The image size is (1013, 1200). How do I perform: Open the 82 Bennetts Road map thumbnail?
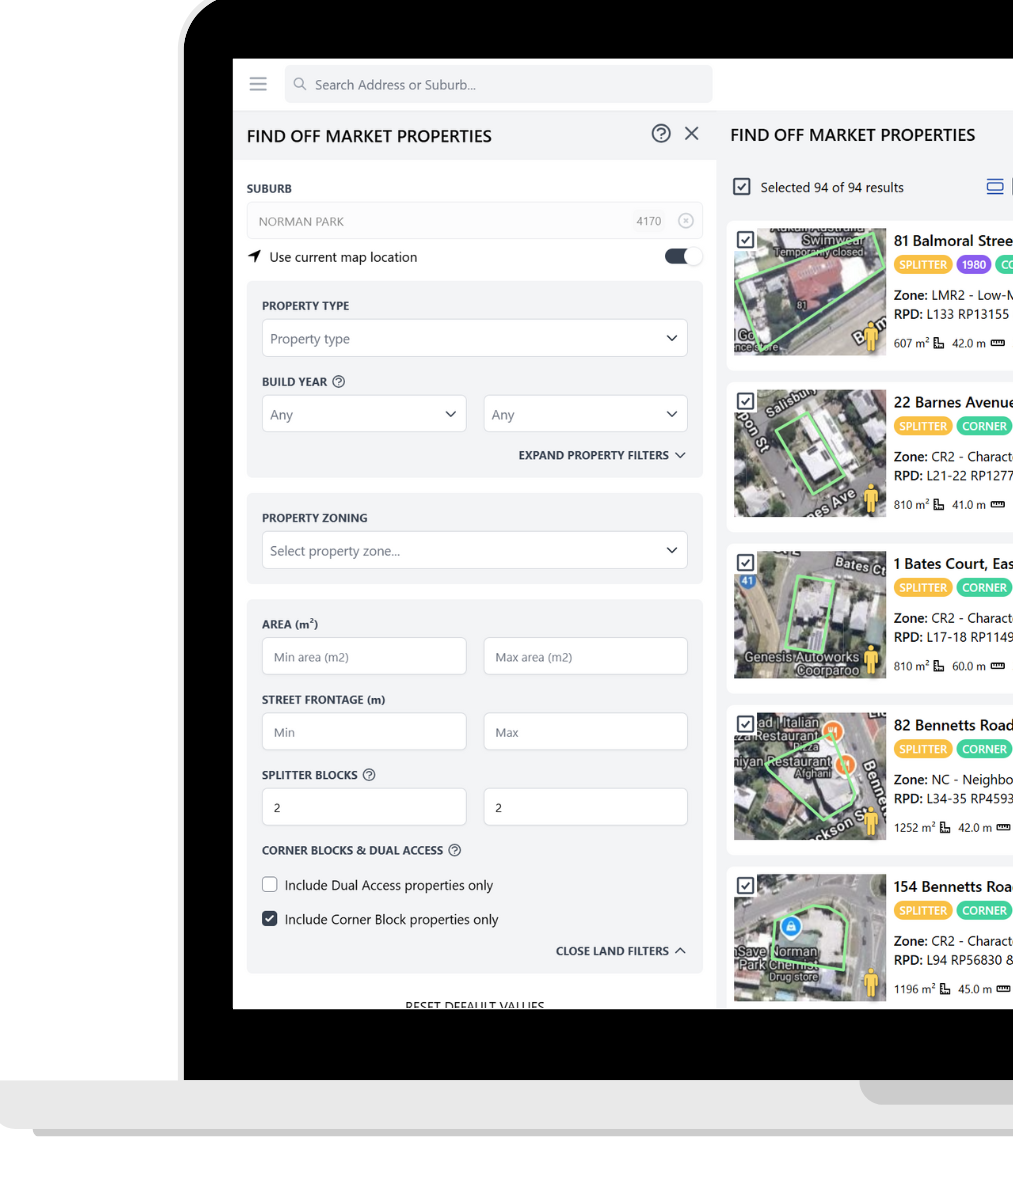[810, 776]
